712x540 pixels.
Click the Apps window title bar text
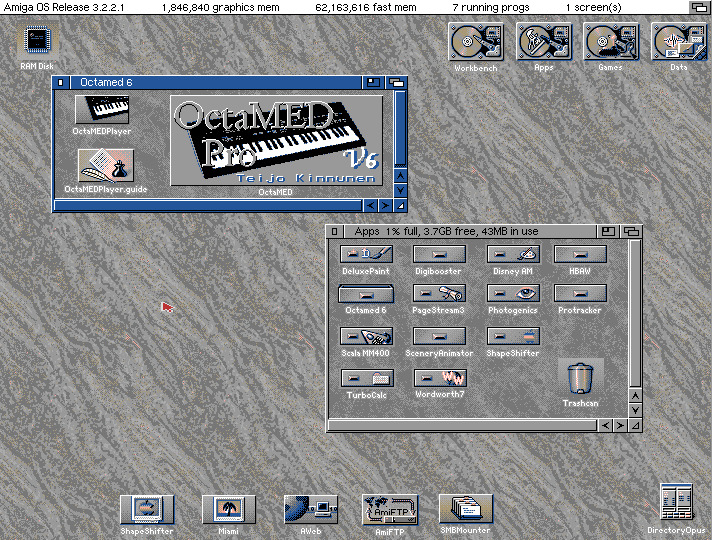(446, 232)
